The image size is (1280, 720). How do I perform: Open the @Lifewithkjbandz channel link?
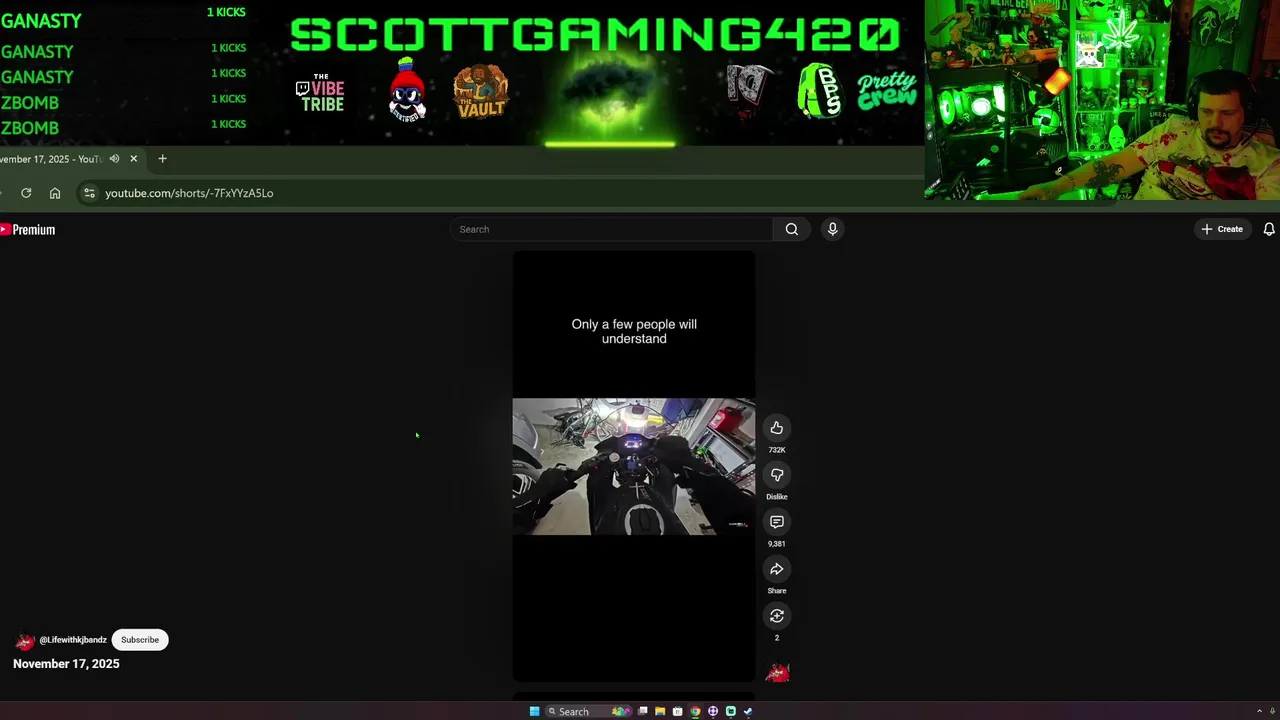click(73, 640)
